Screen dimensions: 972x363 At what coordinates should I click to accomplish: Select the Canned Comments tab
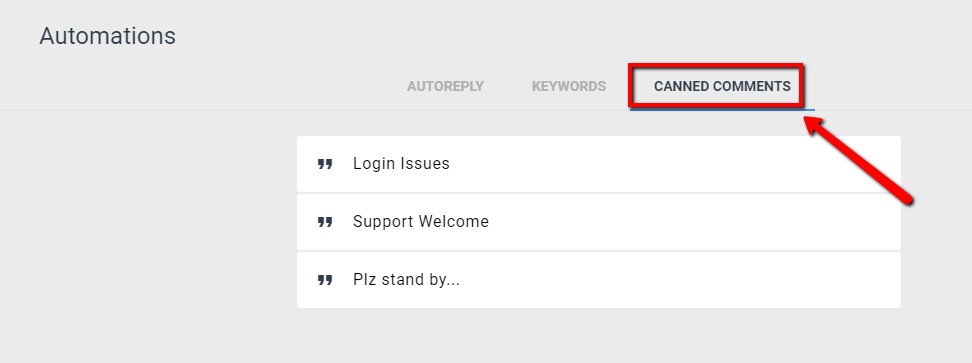722,87
